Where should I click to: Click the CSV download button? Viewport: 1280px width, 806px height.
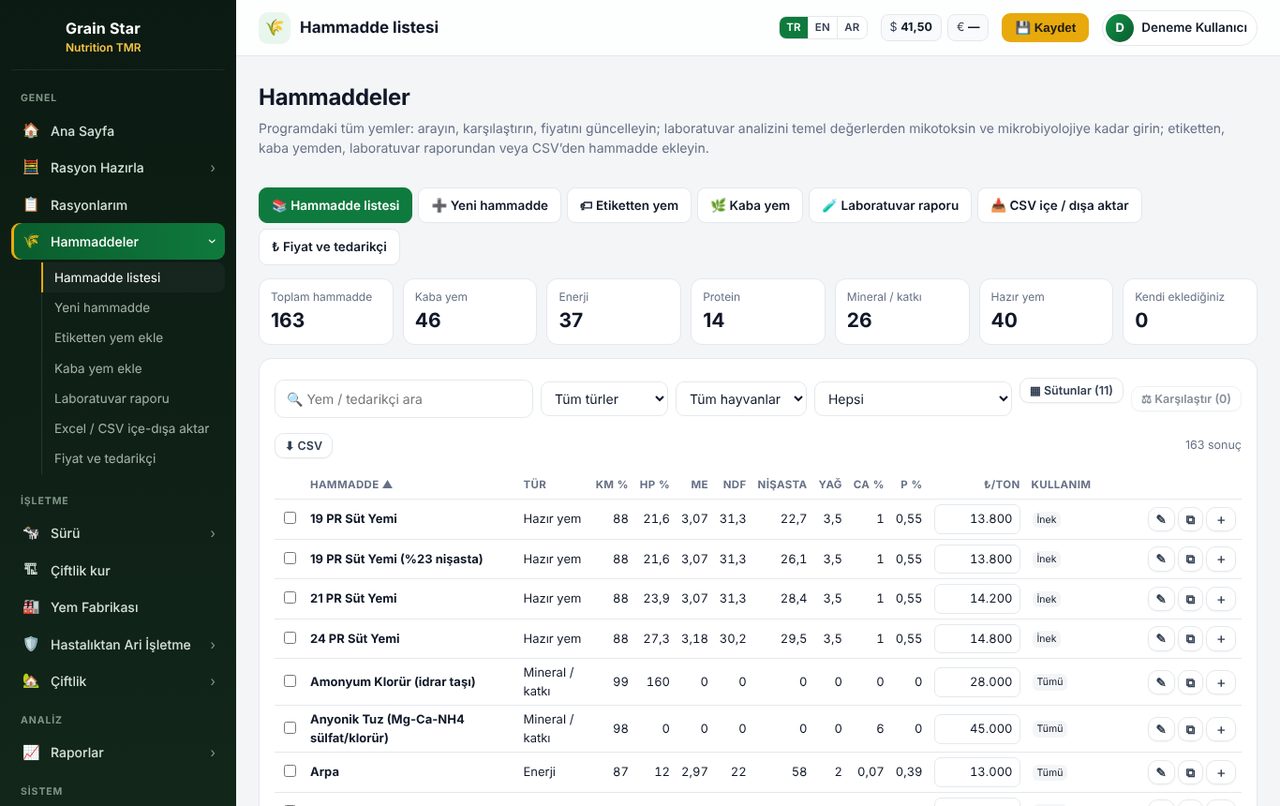click(x=304, y=446)
